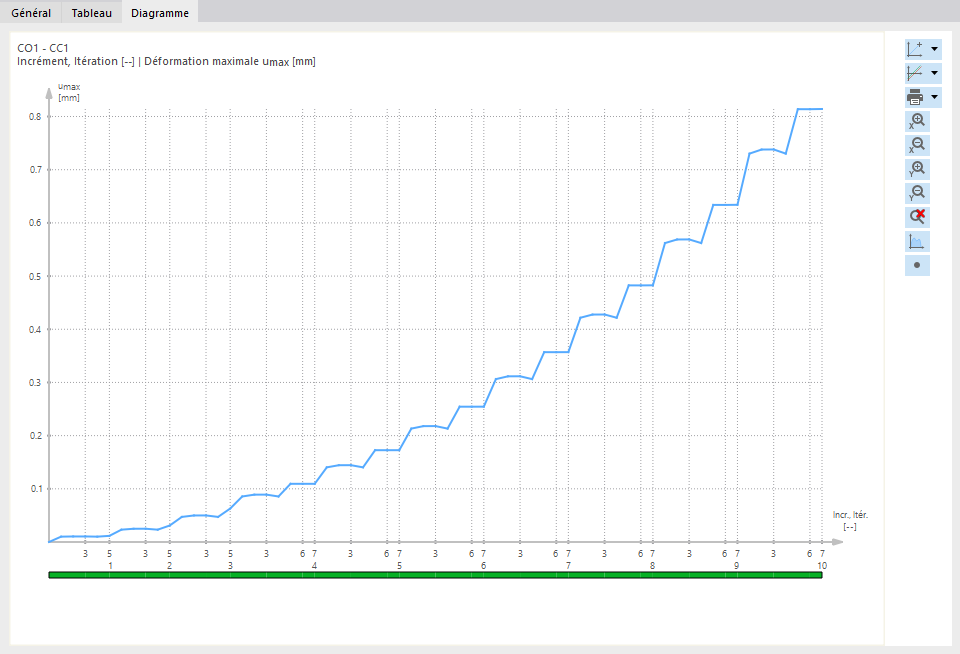Click the 0.1 value on Y axis
Screen dimensions: 960x654
(x=36, y=489)
